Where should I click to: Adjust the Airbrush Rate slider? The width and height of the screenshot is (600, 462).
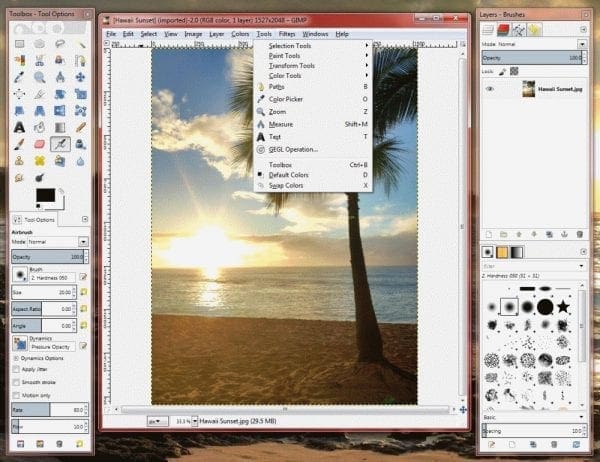[x=48, y=410]
